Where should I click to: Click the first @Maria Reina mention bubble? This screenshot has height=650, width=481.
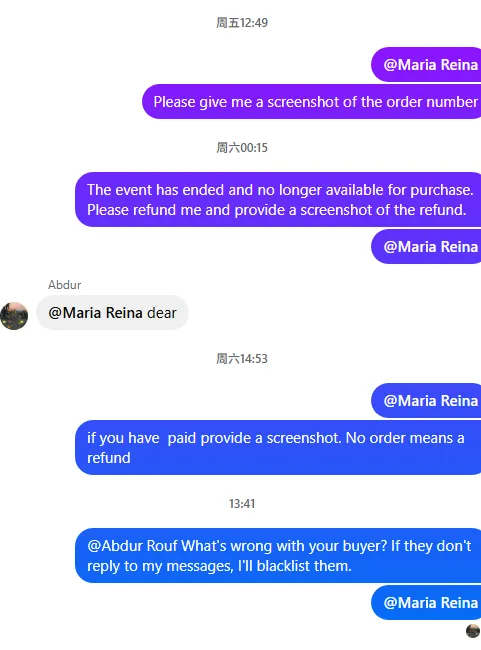(x=426, y=65)
